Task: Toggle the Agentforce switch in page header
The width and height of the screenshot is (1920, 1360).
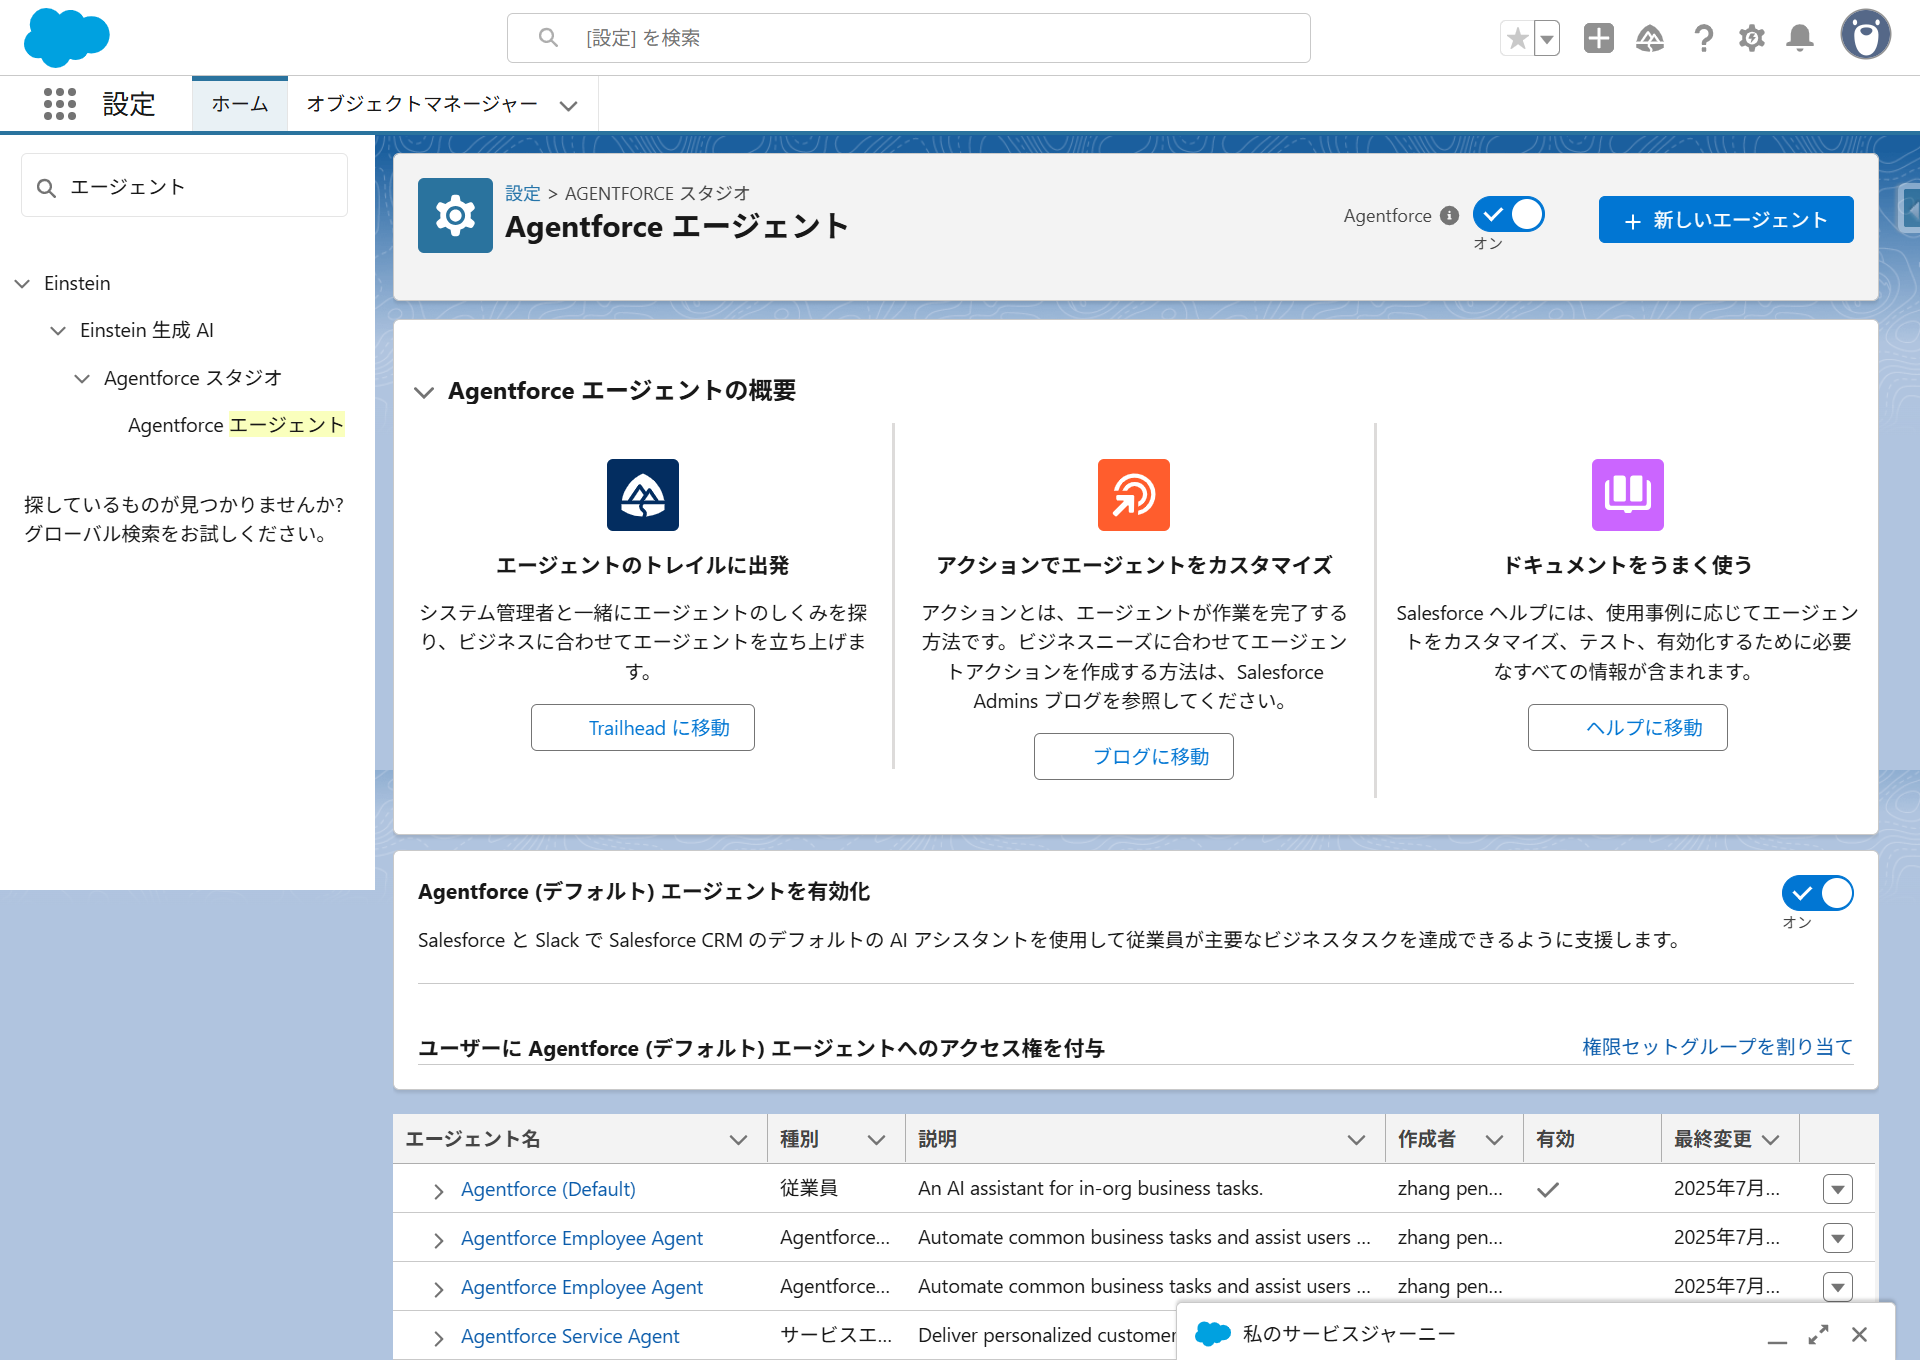Action: click(x=1508, y=214)
